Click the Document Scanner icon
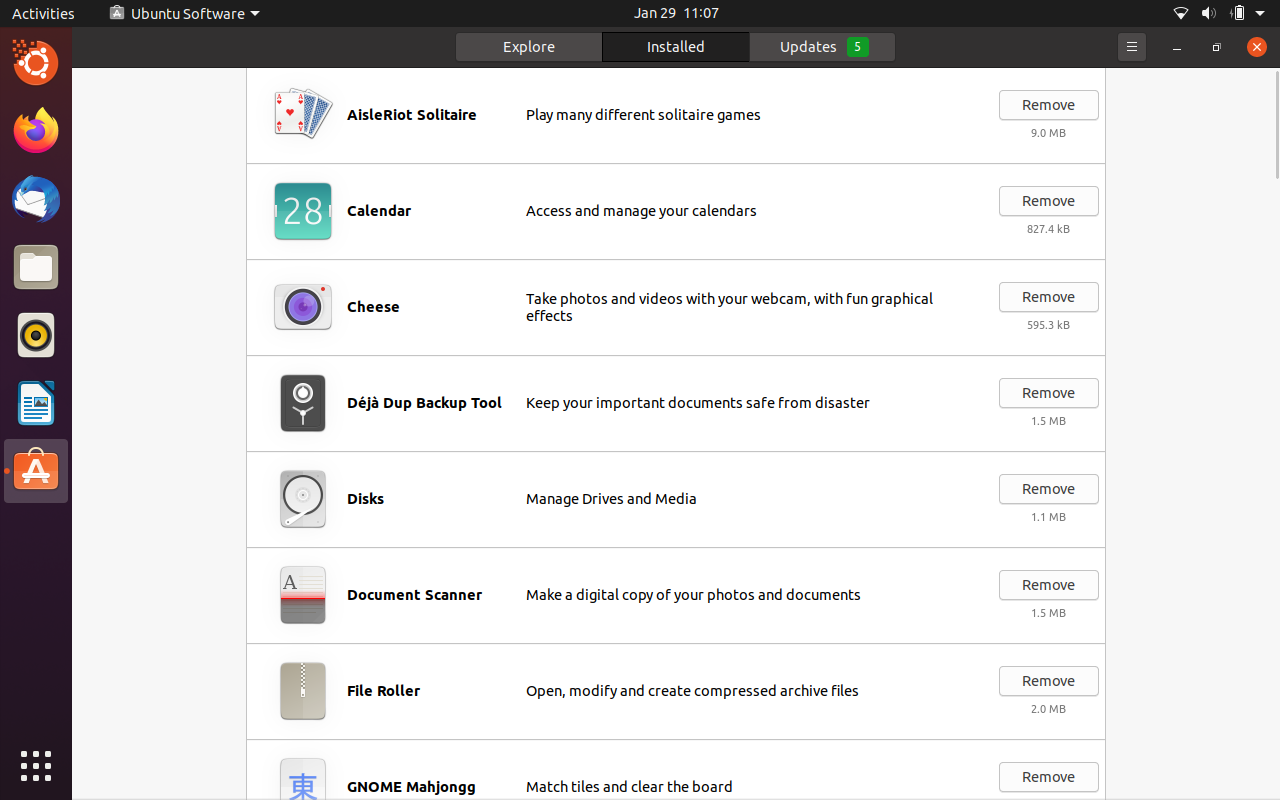Screen dimensions: 1280x800 (x=302, y=595)
